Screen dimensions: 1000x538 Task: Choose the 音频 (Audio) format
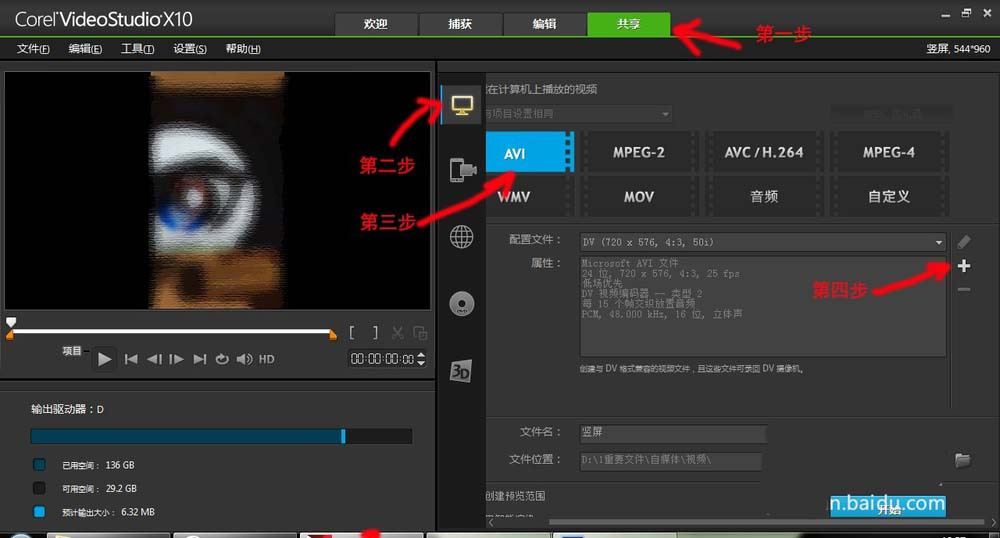(764, 196)
